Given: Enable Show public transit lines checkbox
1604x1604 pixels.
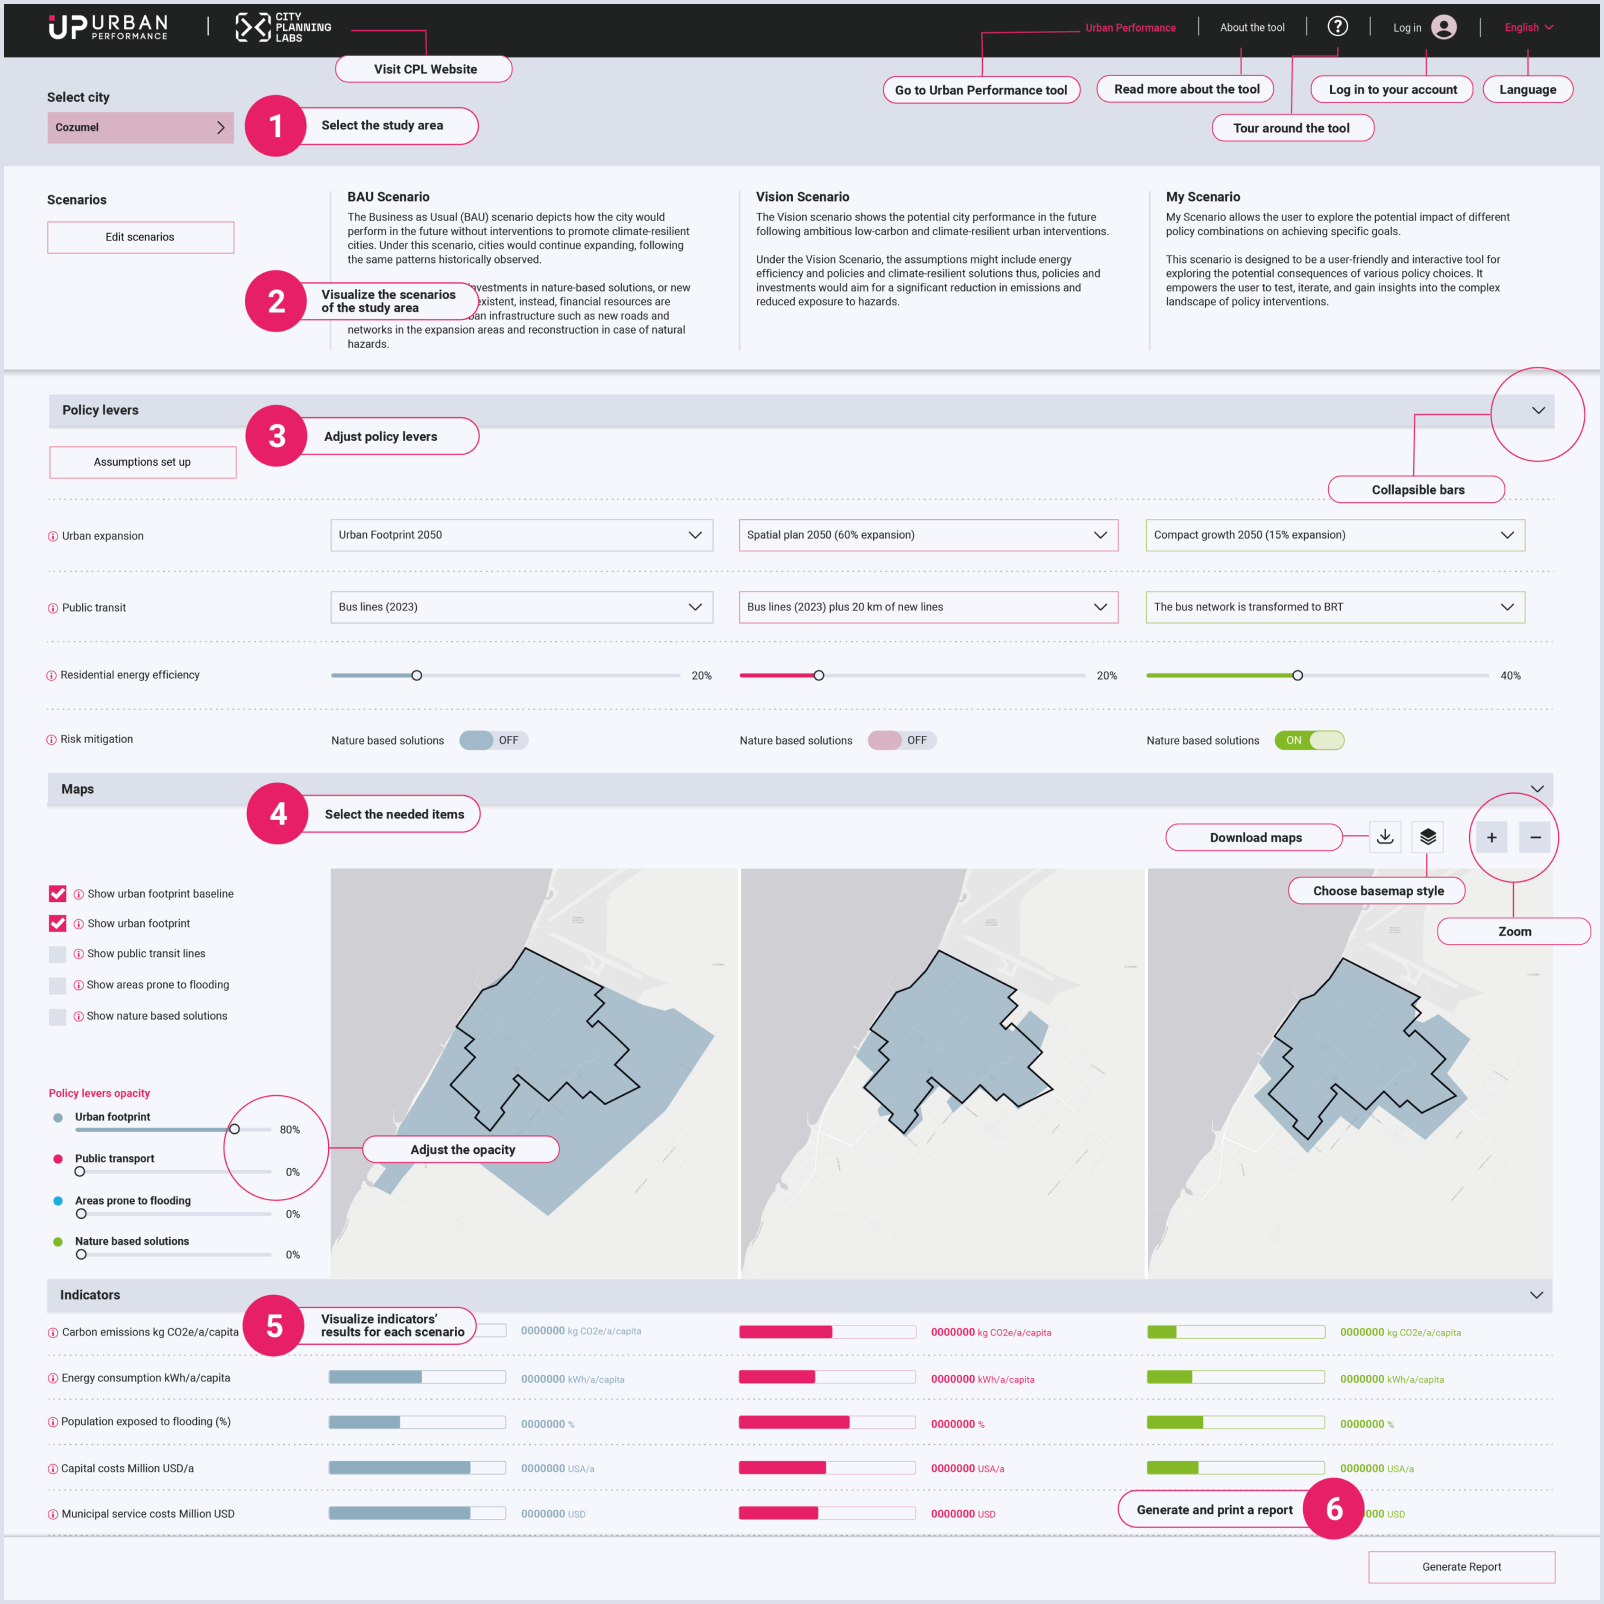Looking at the screenshot, I should 58,955.
